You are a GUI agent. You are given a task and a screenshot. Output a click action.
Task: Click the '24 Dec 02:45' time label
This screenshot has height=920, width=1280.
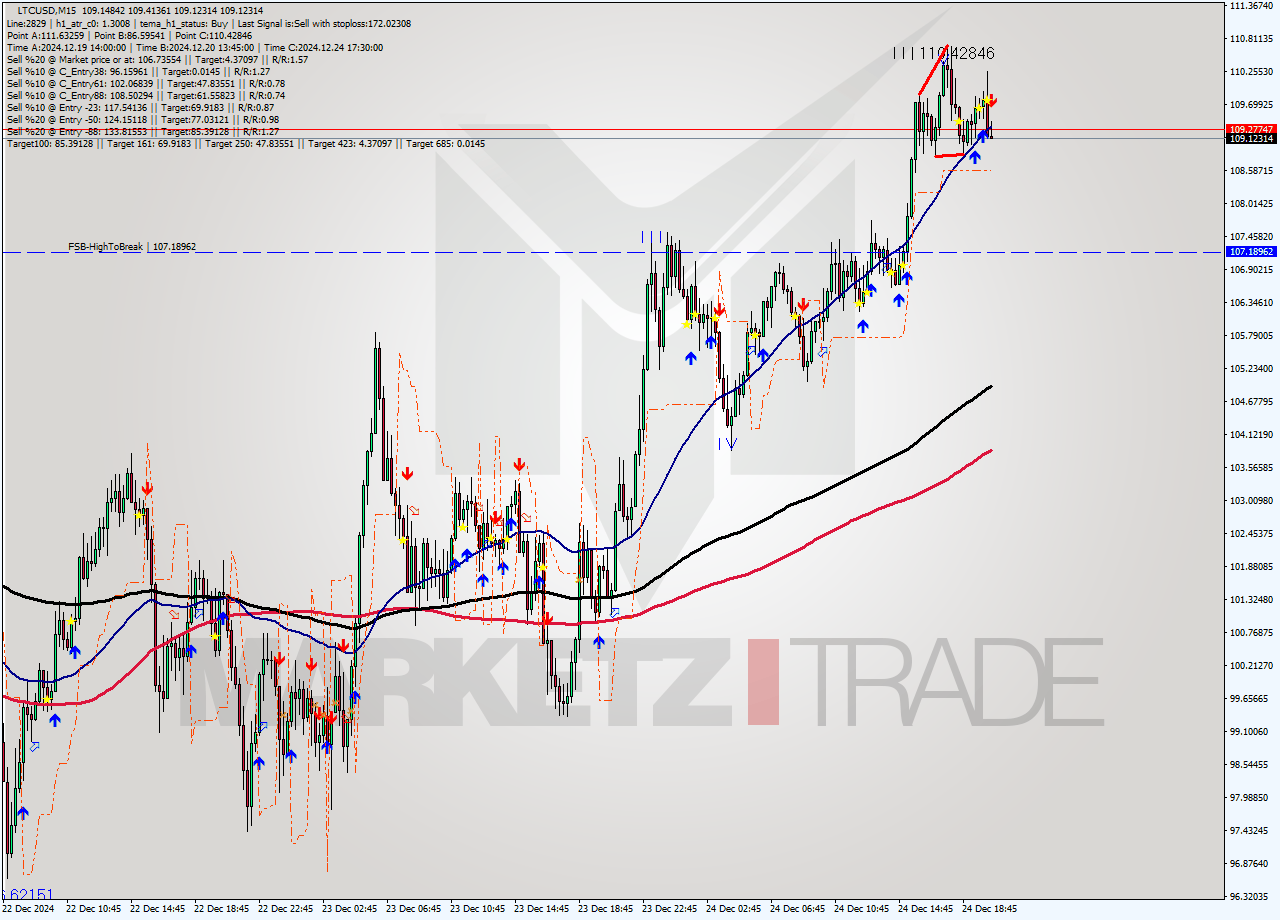(x=733, y=908)
